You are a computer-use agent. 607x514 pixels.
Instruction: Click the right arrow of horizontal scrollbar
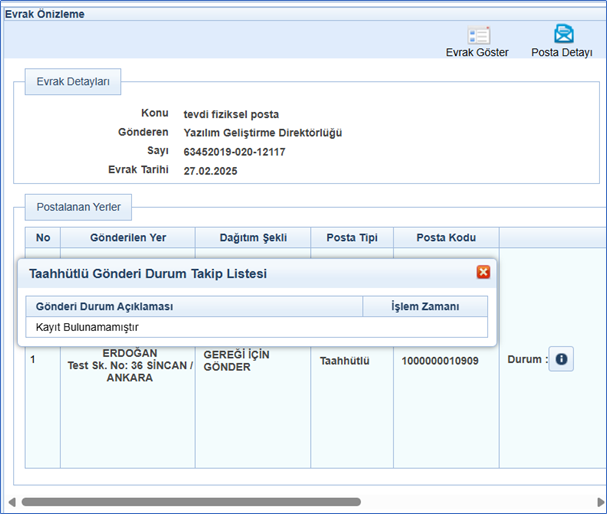click(598, 501)
